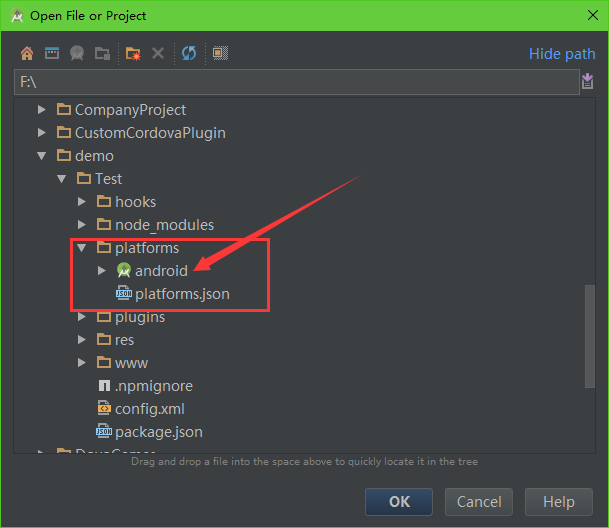Toggle show hidden files and directories icon
609x528 pixels.
coord(220,53)
